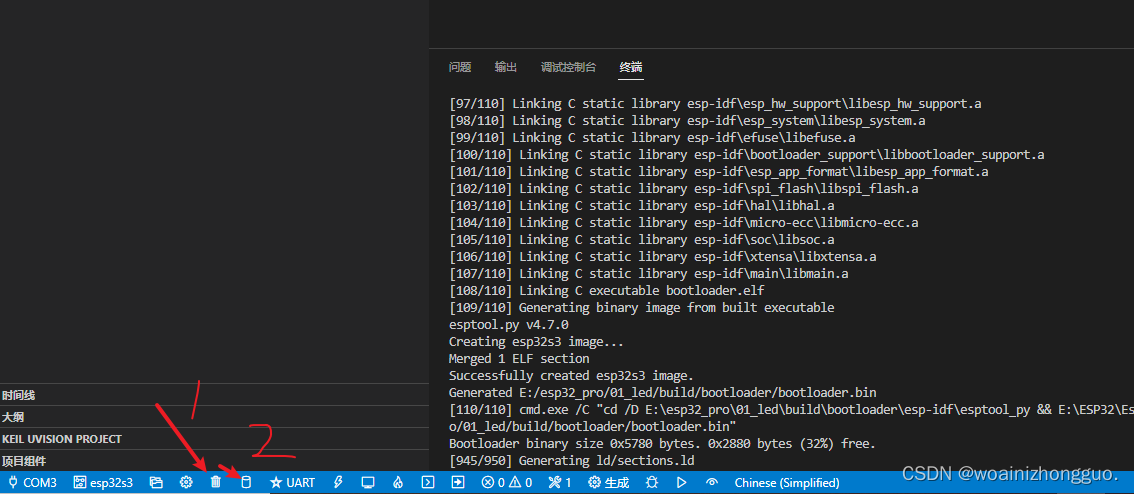Click the 'Generating ld/sections.ld' line
Screen dimensions: 1134x494
click(571, 460)
